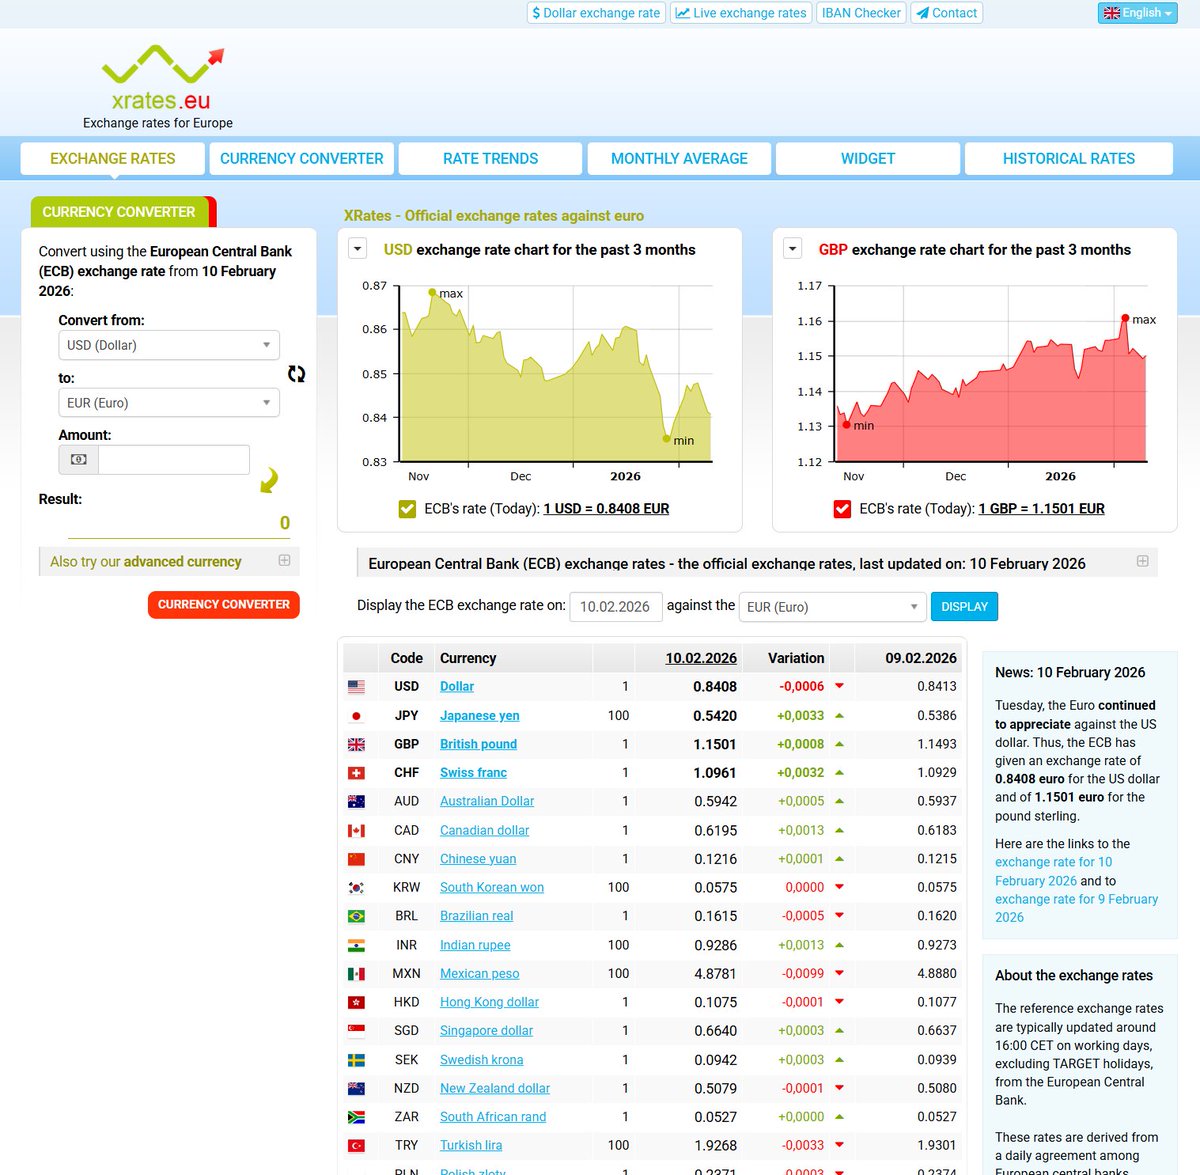Click the Brazil flag icon in BRL row
The height and width of the screenshot is (1175, 1200).
[356, 916]
